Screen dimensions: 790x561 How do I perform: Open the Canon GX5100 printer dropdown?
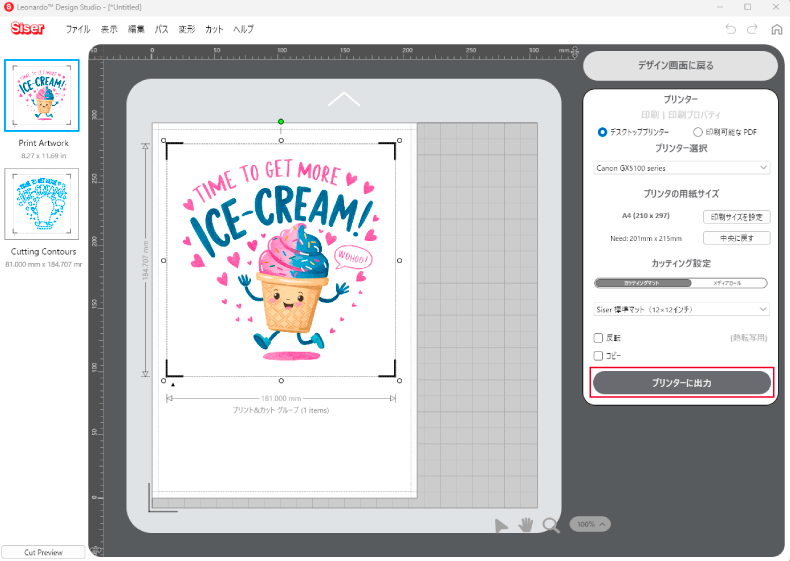point(682,168)
